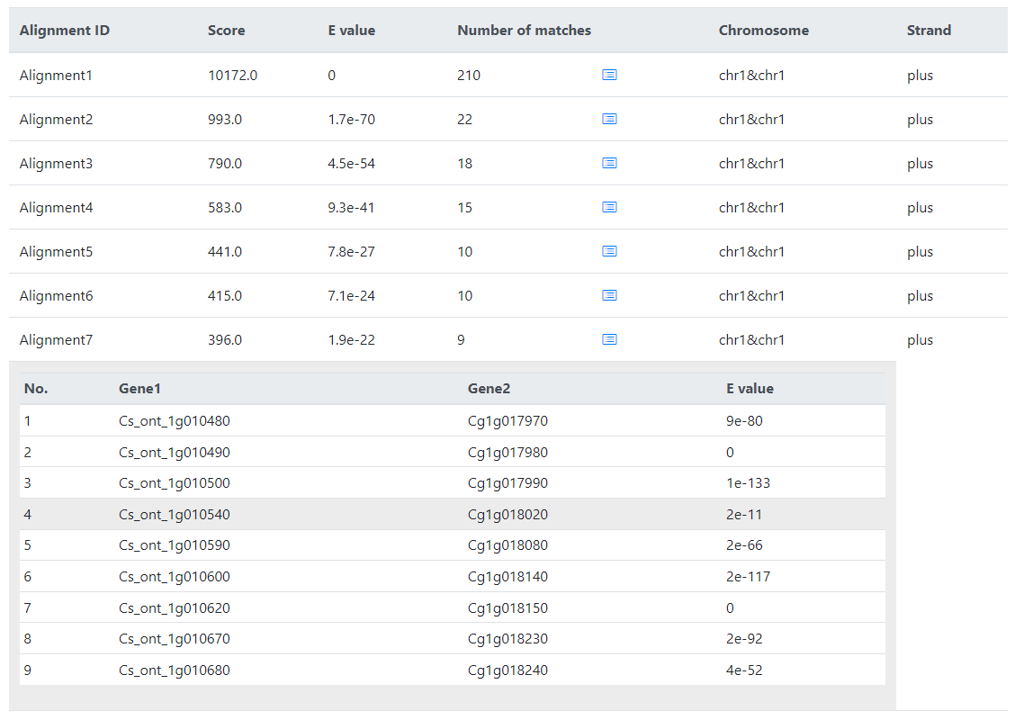Viewport: 1015px width, 720px height.
Task: Click score value 441.0
Action: tap(225, 251)
